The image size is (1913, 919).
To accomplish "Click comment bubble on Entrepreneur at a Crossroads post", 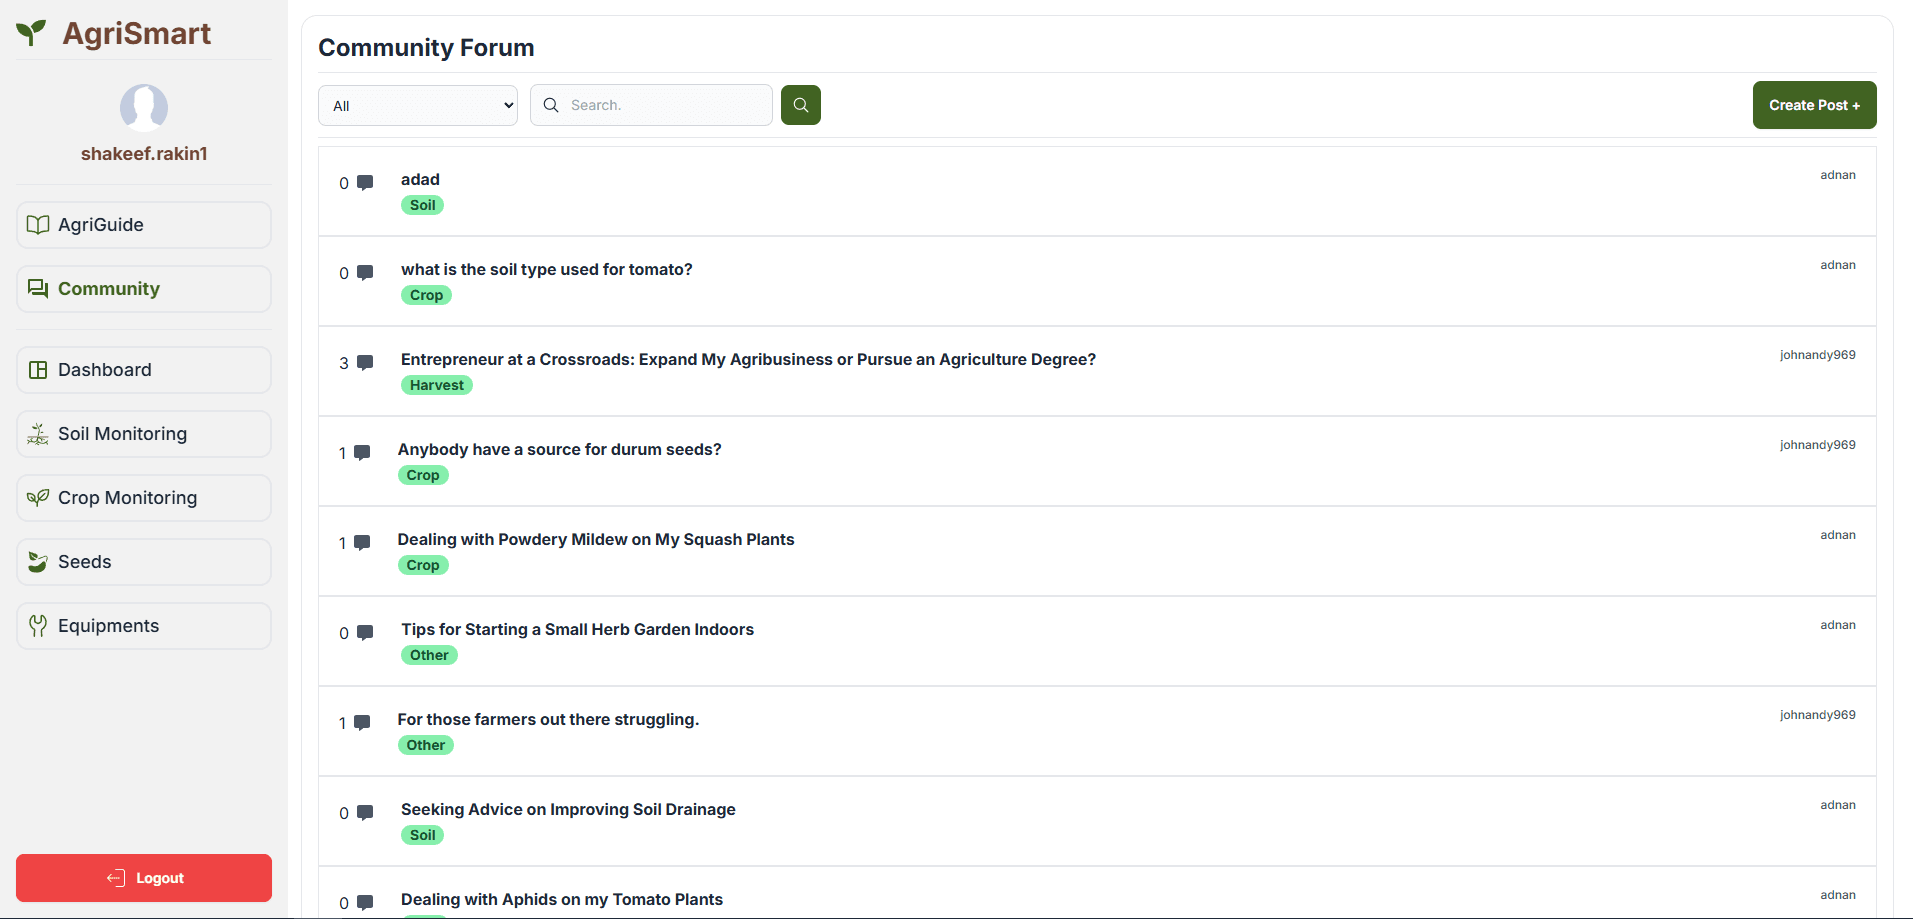I will (365, 363).
